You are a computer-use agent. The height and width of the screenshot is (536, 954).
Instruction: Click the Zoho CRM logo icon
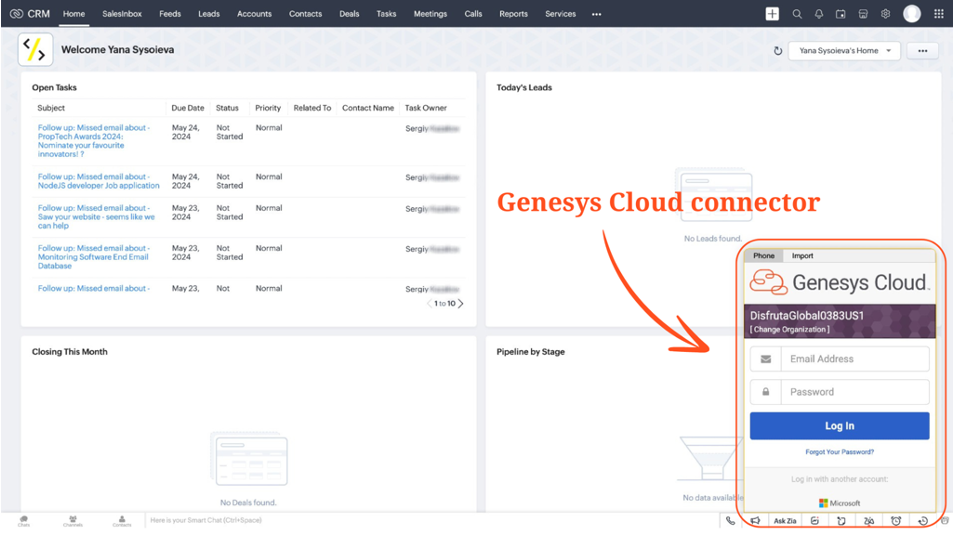click(x=16, y=13)
